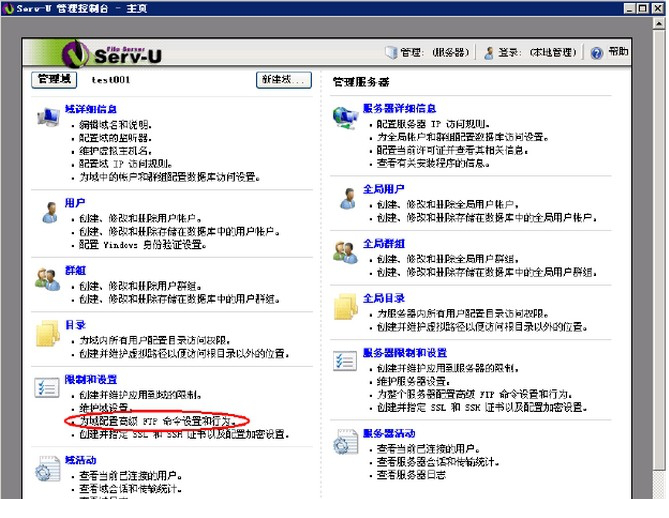Click the Serv-U title bar app icon
669x518 pixels.
click(x=8, y=8)
